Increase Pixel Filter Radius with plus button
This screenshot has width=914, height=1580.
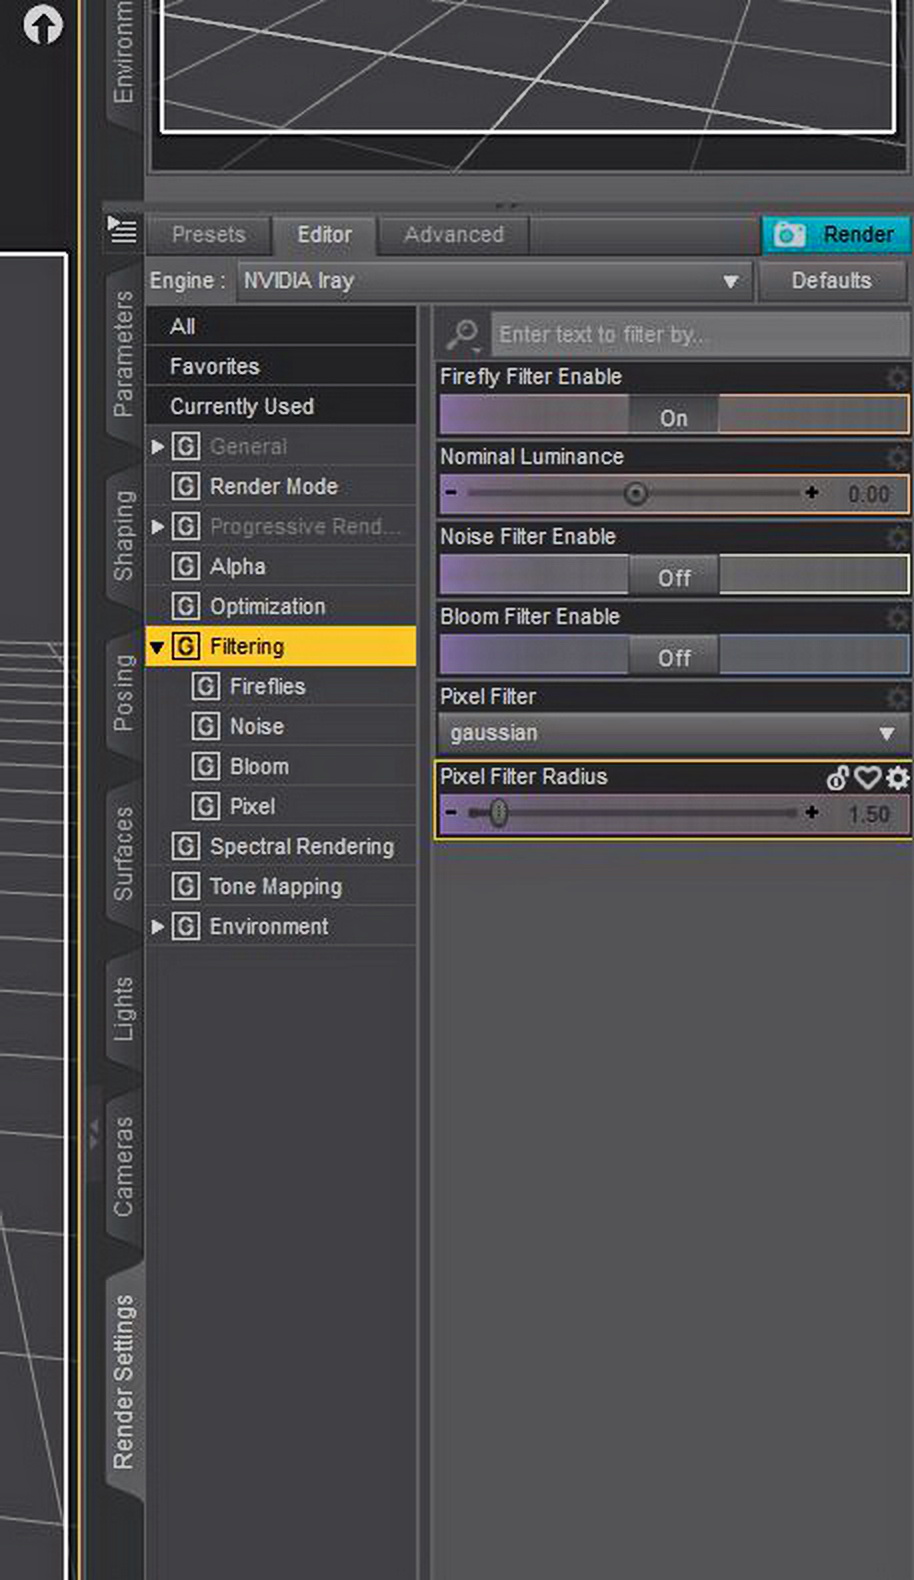[x=811, y=813]
